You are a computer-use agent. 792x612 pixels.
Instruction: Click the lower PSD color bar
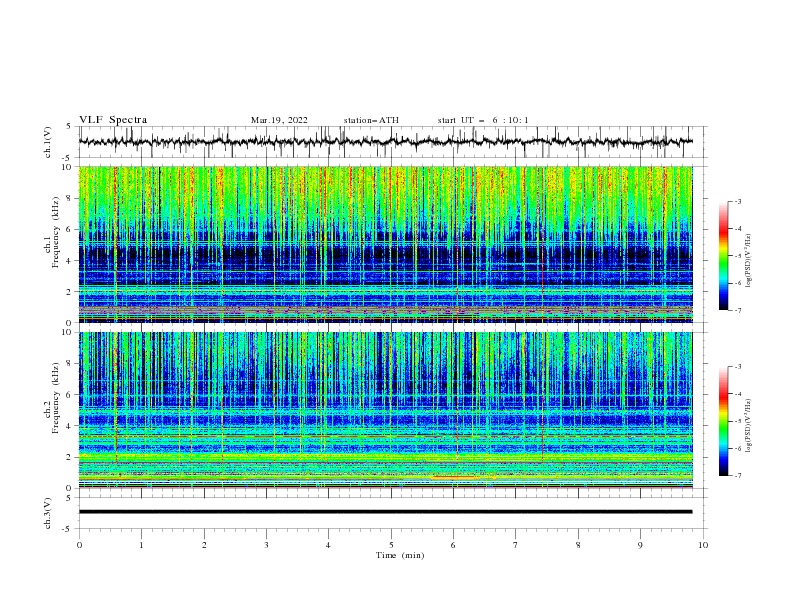(x=723, y=421)
